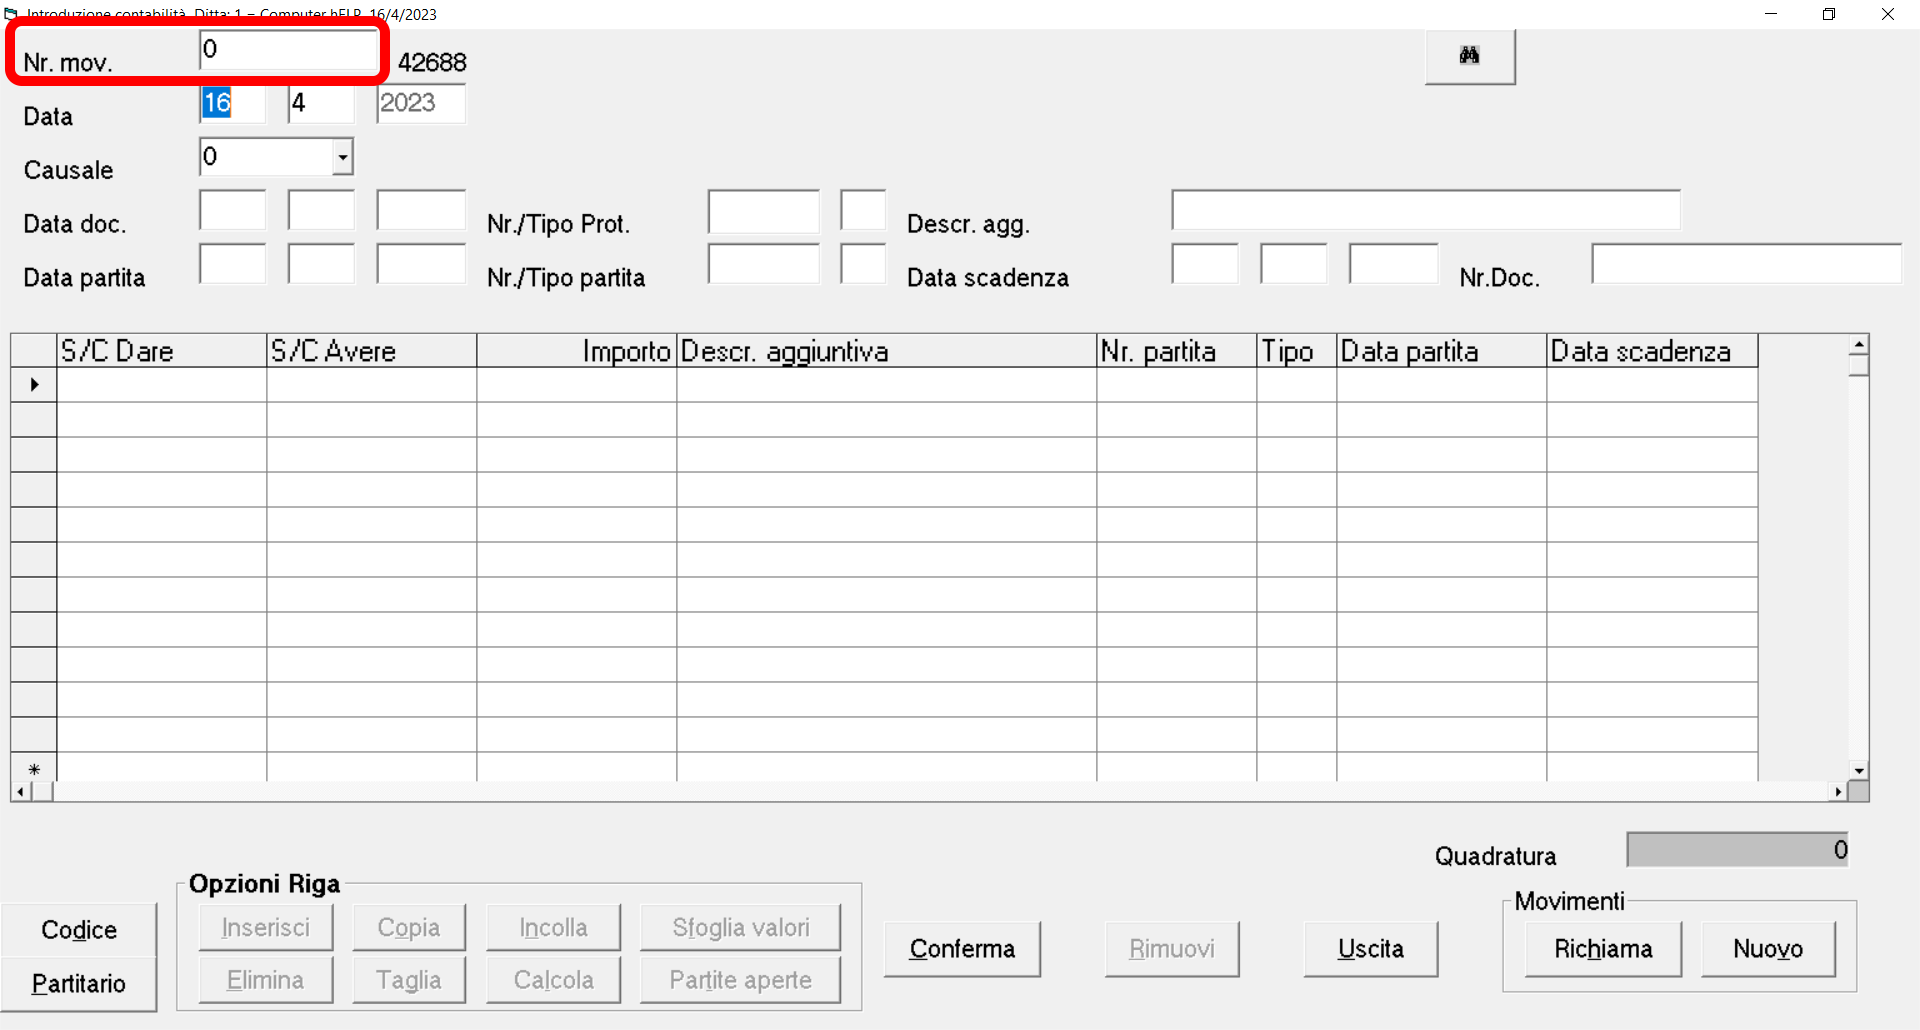Click the Data scadenza column header
Viewport: 1920px width, 1030px height.
1652,351
